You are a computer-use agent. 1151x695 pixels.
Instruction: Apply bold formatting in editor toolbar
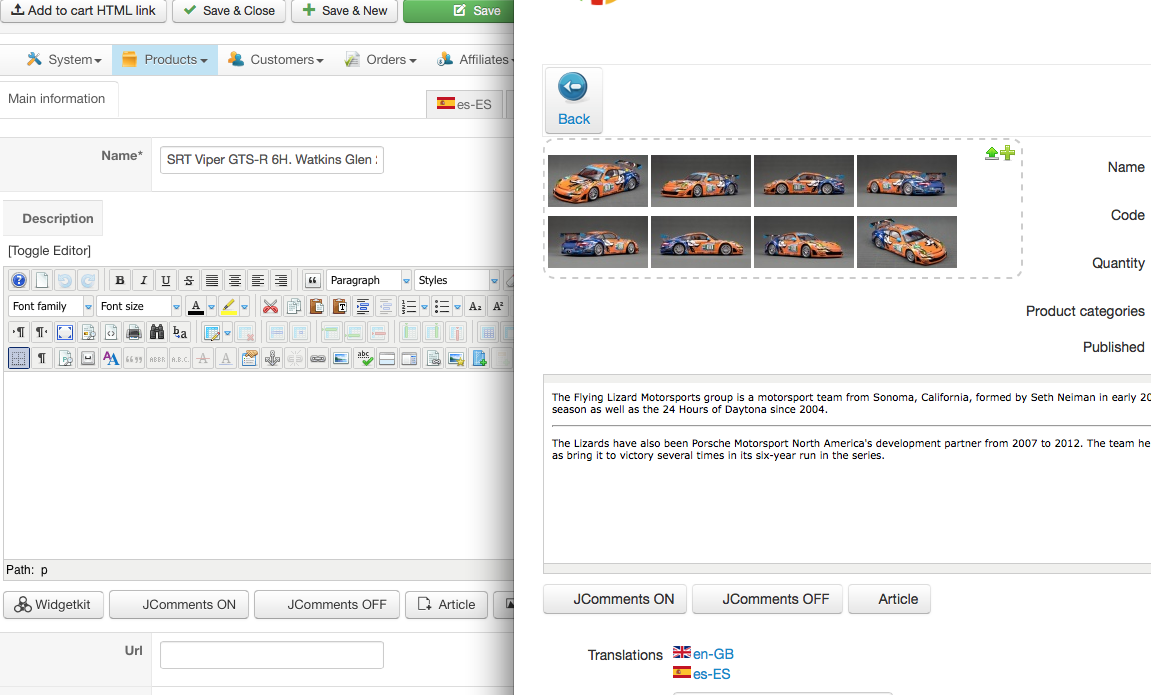click(x=120, y=280)
